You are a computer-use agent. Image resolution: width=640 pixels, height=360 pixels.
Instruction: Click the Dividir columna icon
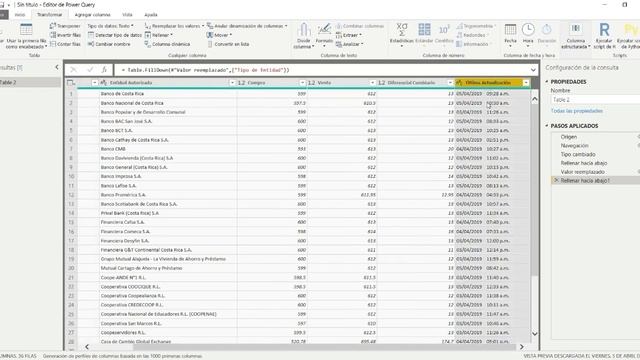point(304,30)
